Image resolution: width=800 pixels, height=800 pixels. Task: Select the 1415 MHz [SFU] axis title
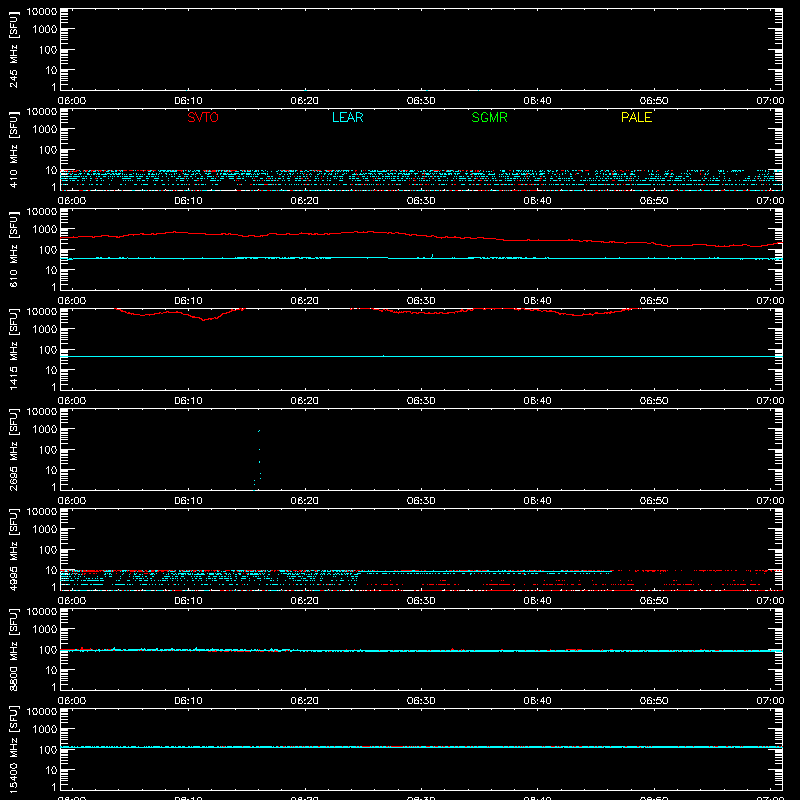click(13, 349)
